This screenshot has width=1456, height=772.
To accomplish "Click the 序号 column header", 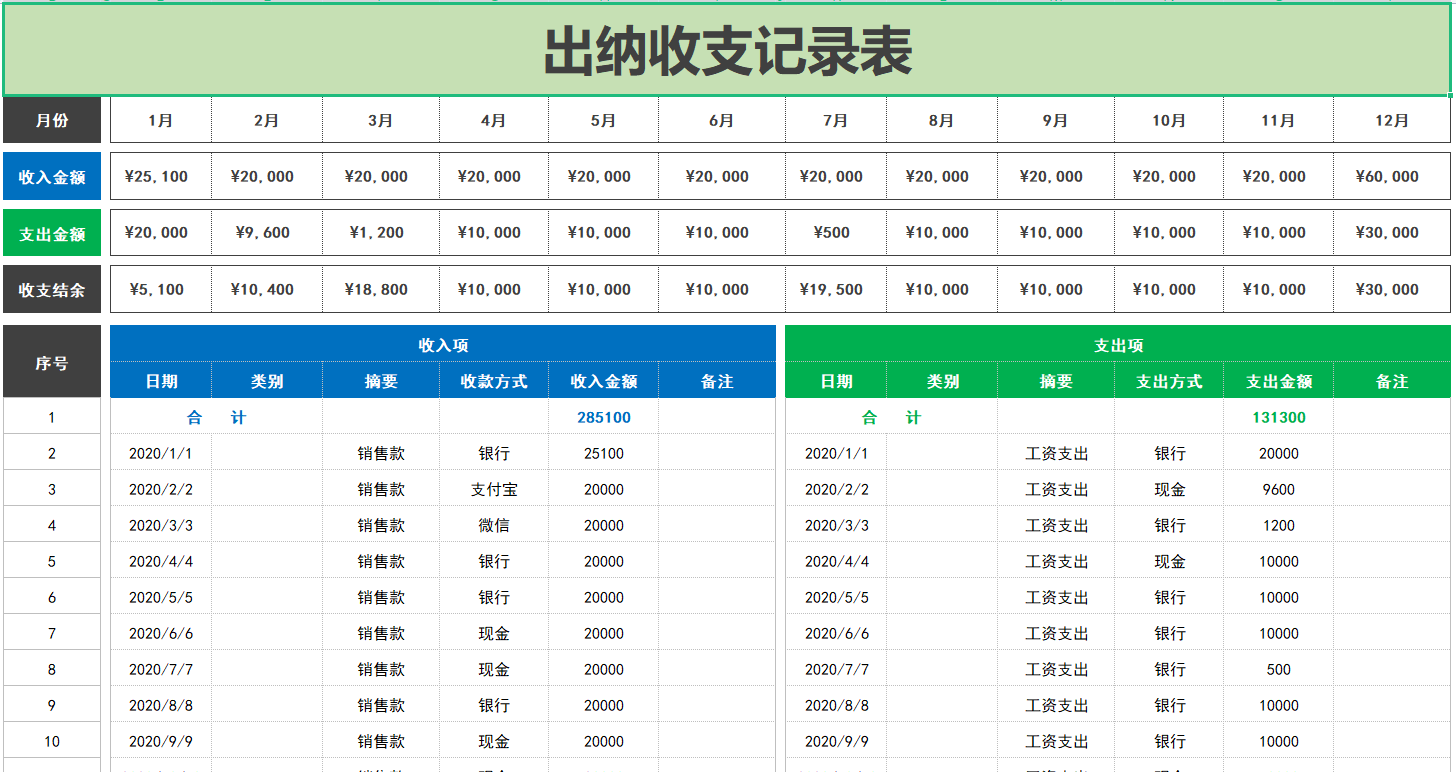I will [51, 361].
